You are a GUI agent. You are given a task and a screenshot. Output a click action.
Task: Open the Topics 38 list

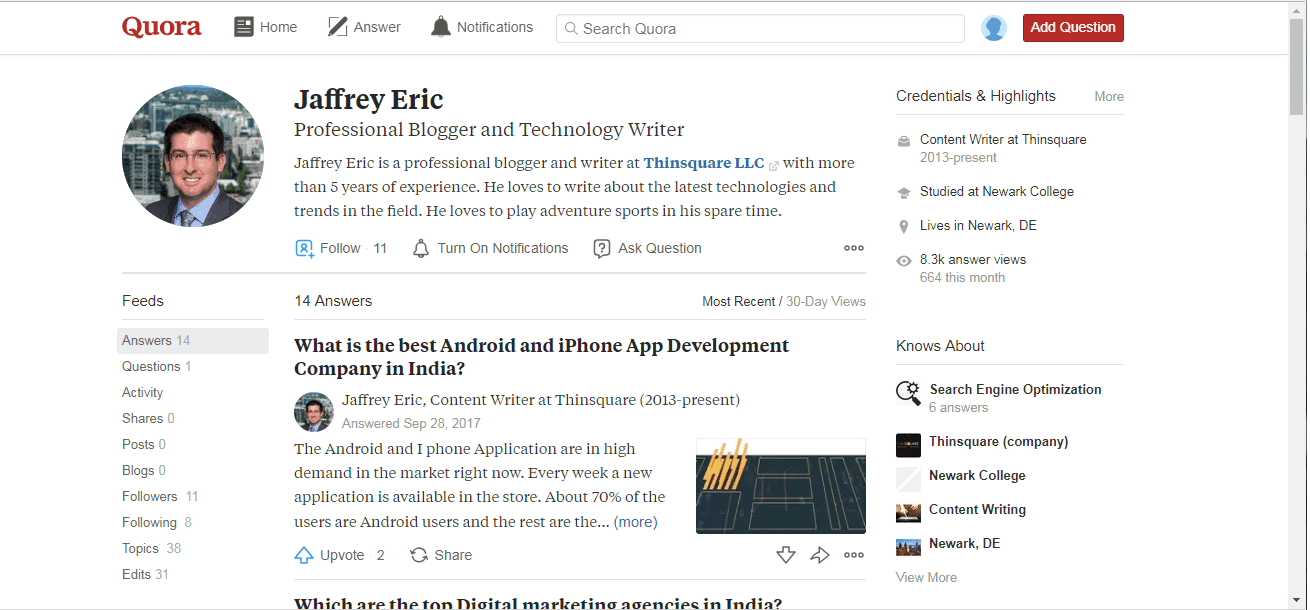pyautogui.click(x=152, y=549)
